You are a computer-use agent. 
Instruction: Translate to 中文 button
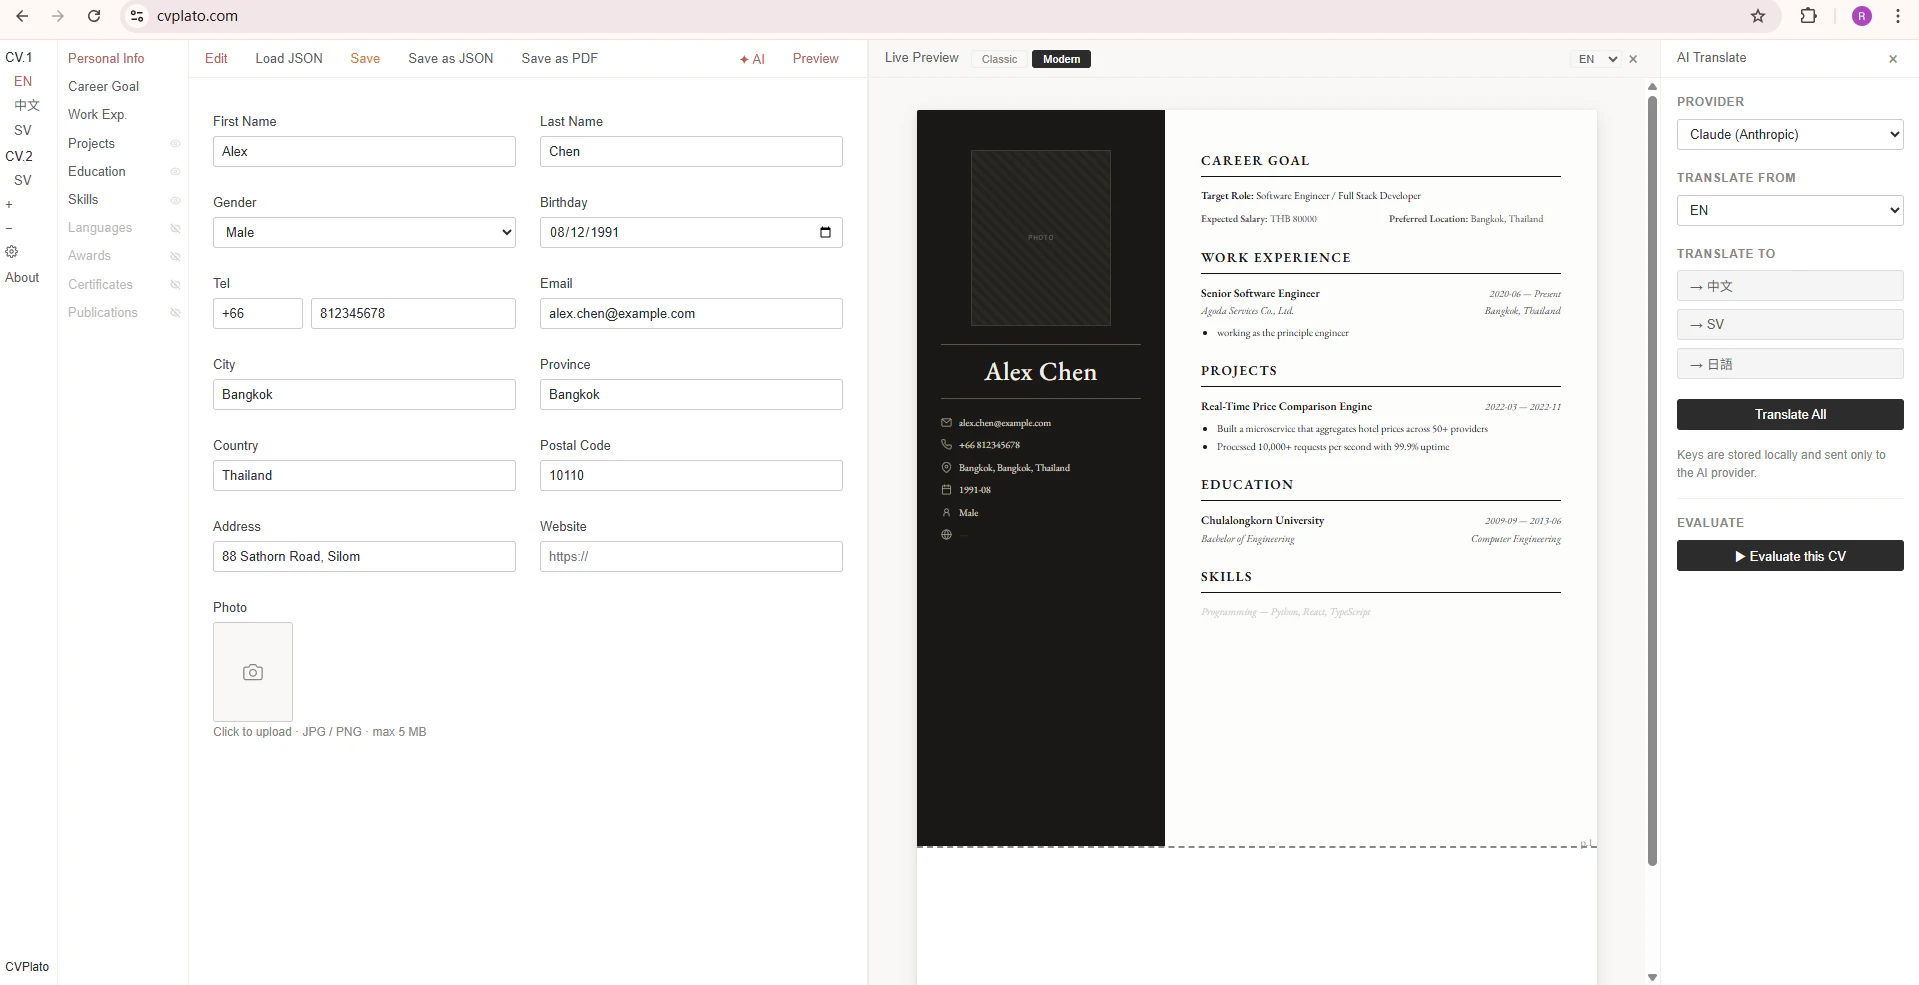(1790, 286)
